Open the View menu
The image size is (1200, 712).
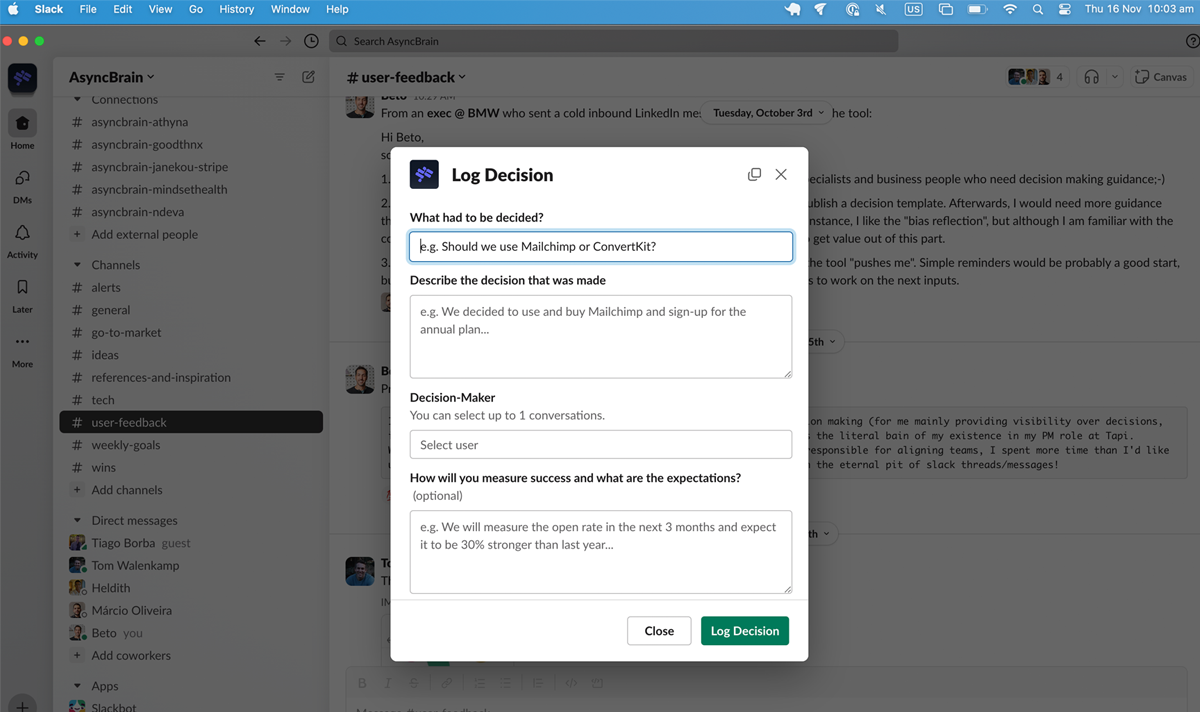pyautogui.click(x=160, y=9)
